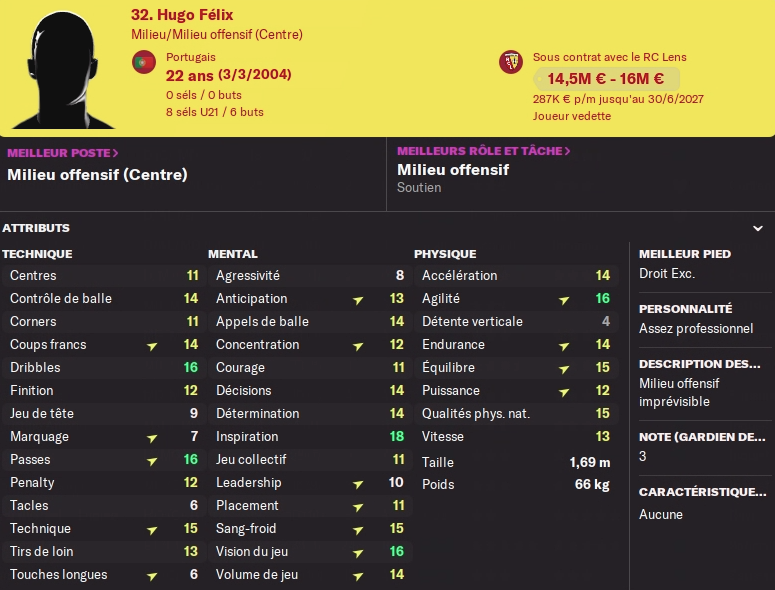
Task: Select the Inspiration attribute row
Action: point(307,437)
